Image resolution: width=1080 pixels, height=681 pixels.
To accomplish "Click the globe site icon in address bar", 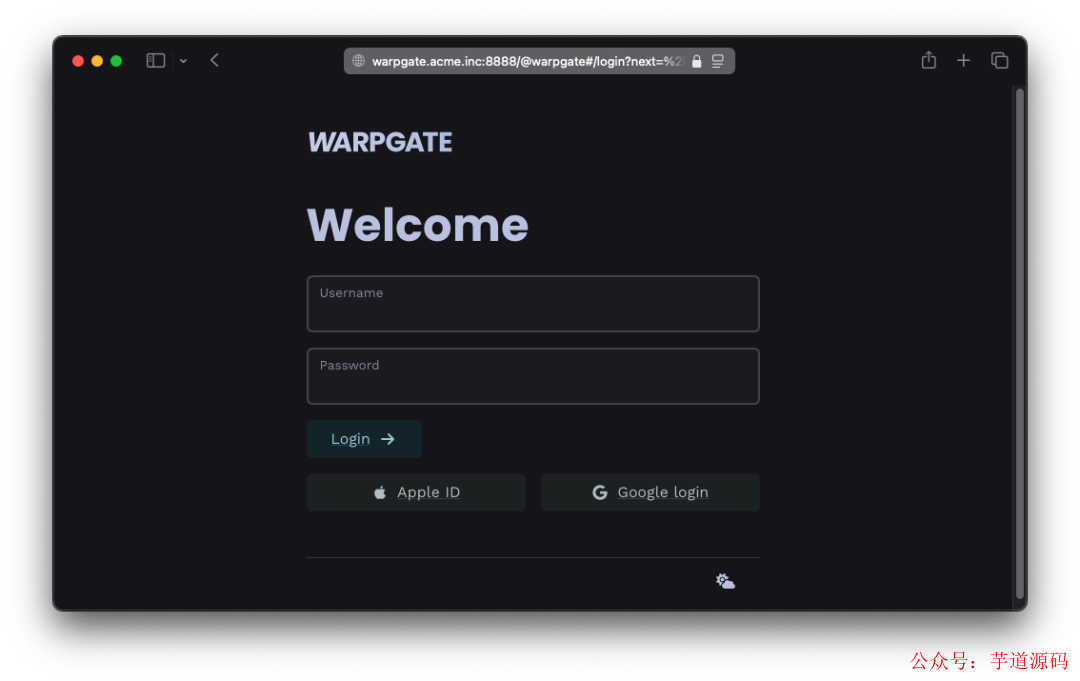I will [358, 61].
